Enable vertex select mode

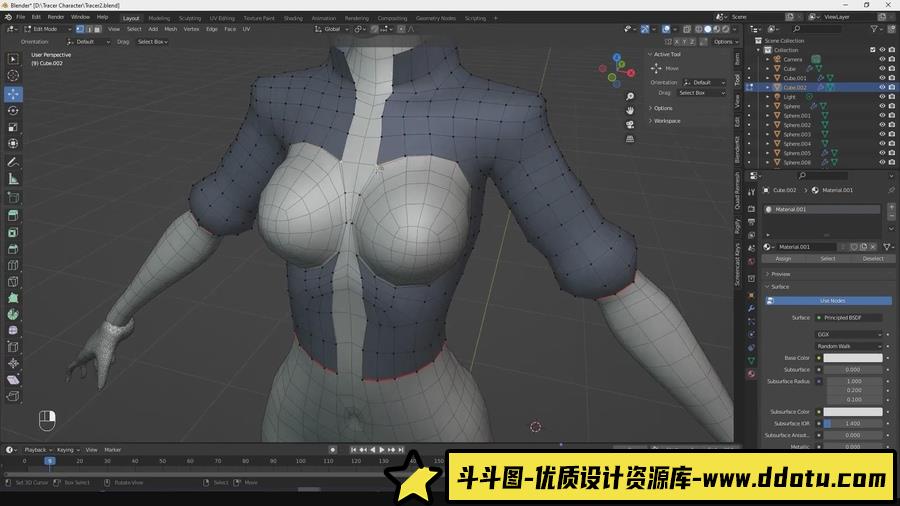click(80, 29)
